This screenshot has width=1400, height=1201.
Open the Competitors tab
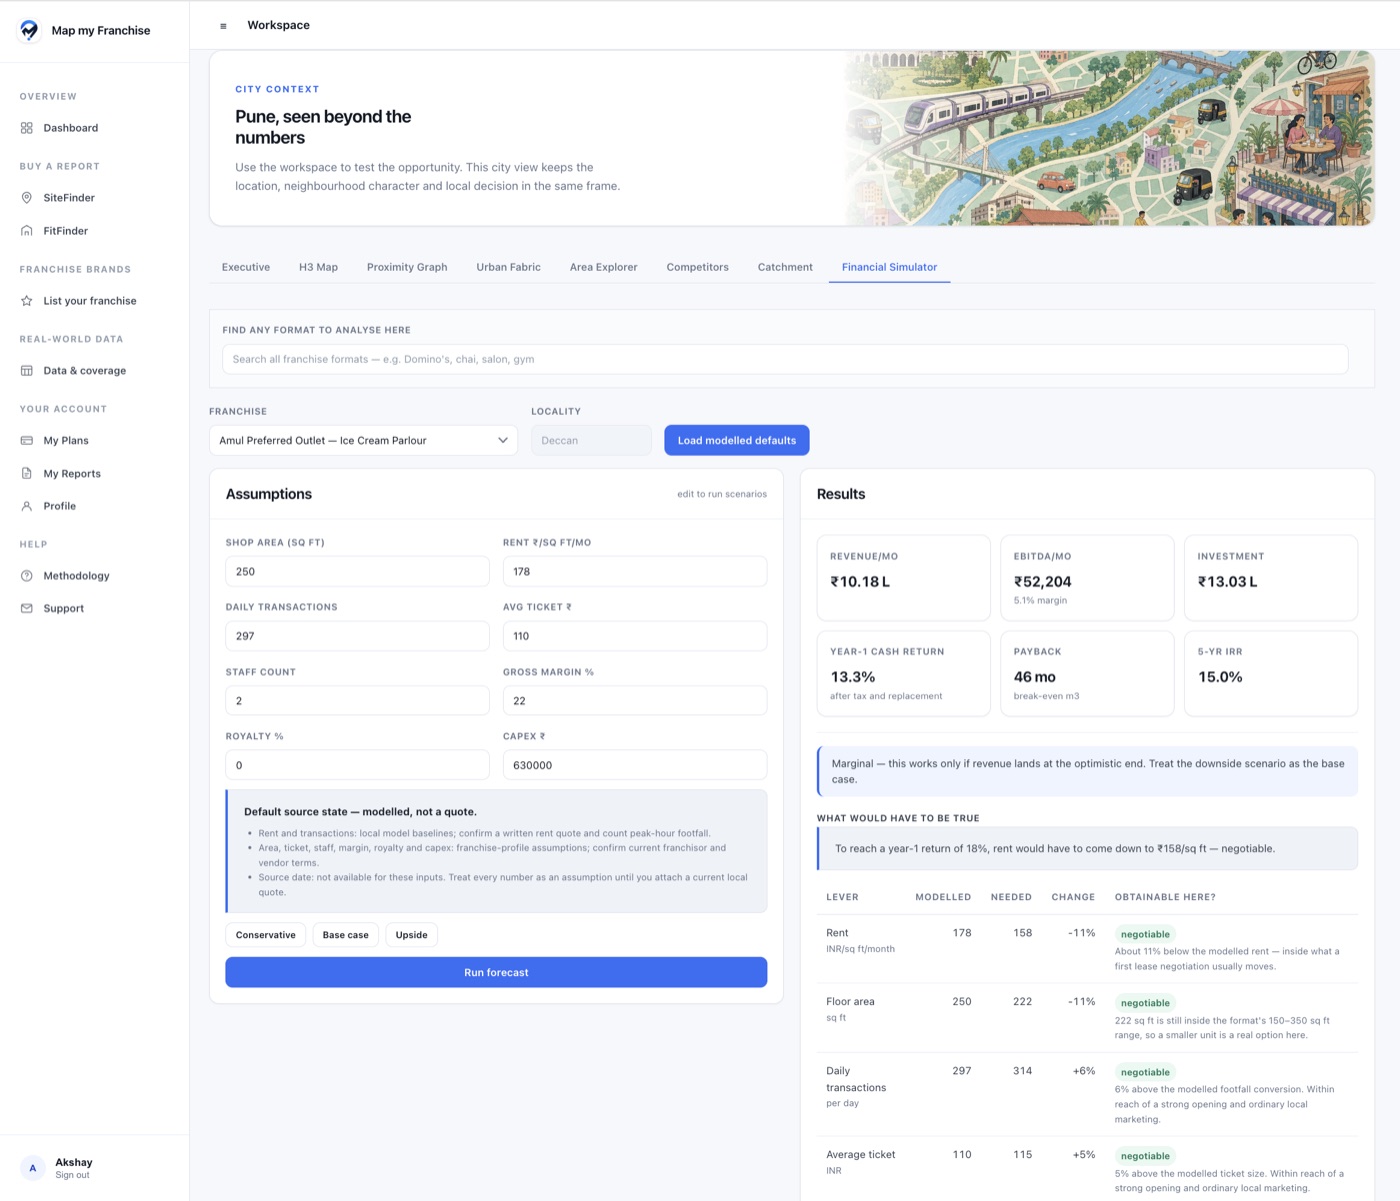point(697,267)
